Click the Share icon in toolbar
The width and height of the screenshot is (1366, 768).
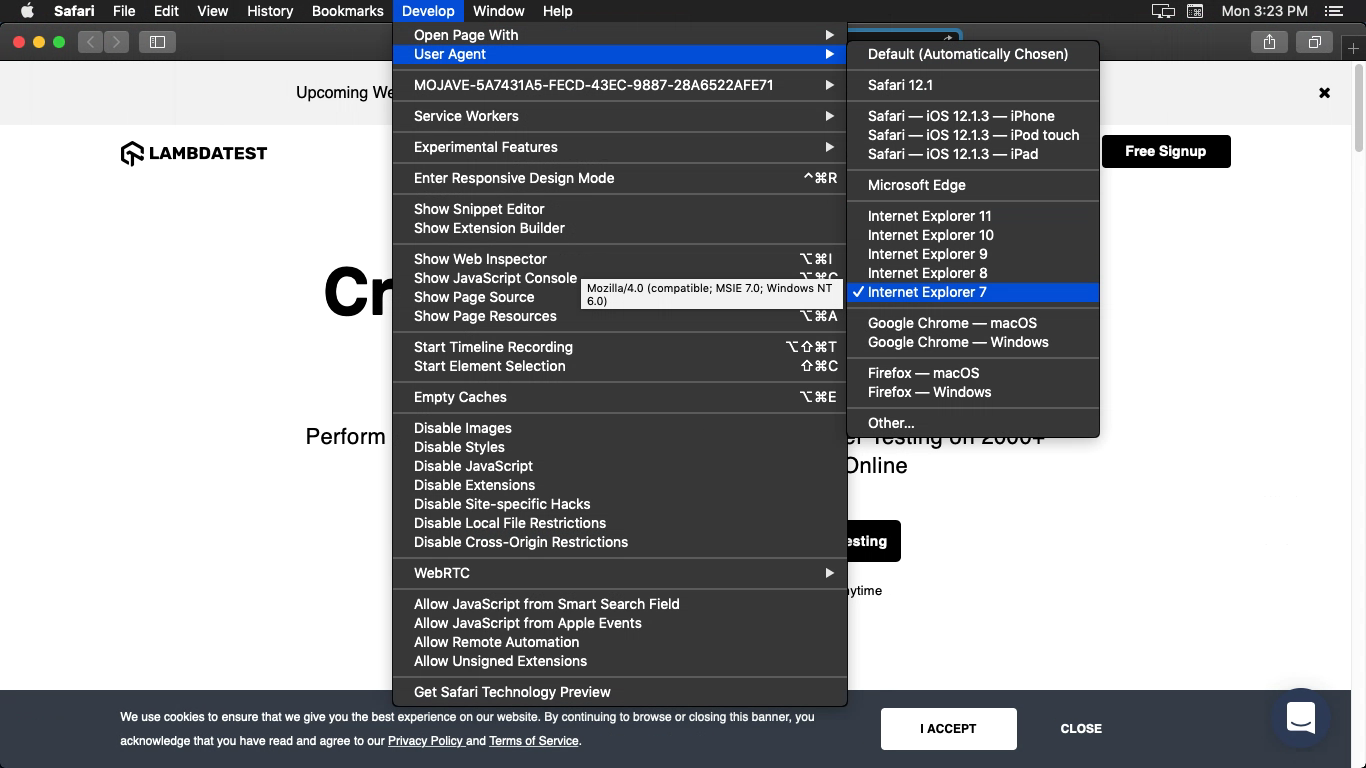click(x=1269, y=42)
